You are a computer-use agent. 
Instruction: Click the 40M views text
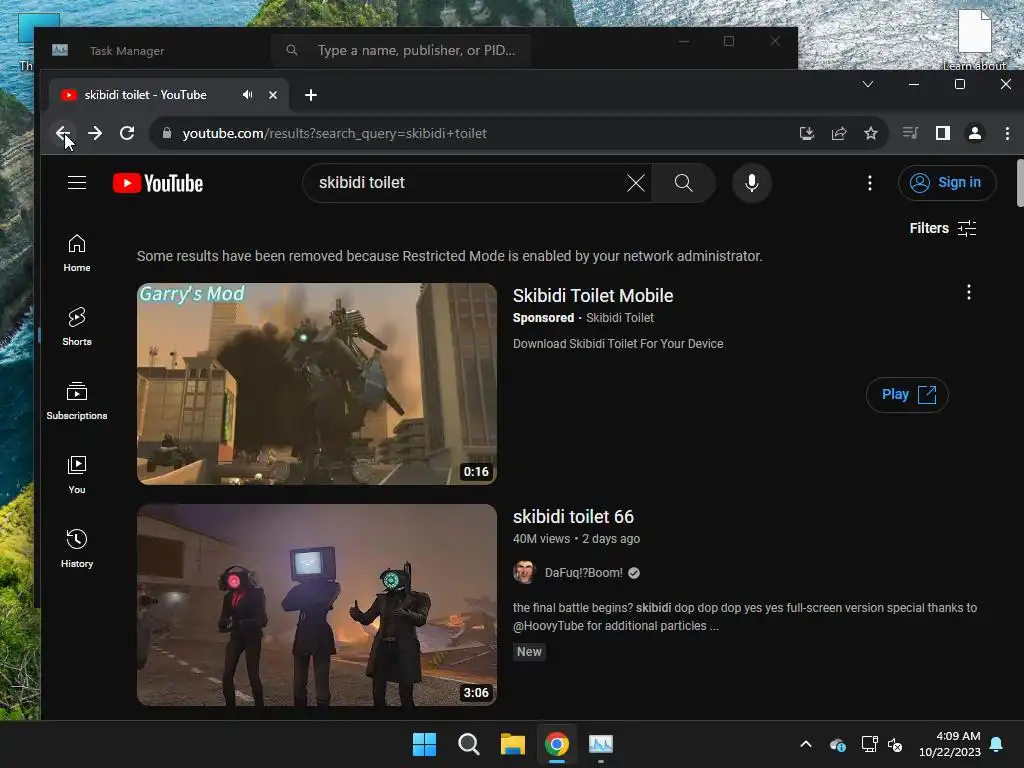click(x=541, y=539)
